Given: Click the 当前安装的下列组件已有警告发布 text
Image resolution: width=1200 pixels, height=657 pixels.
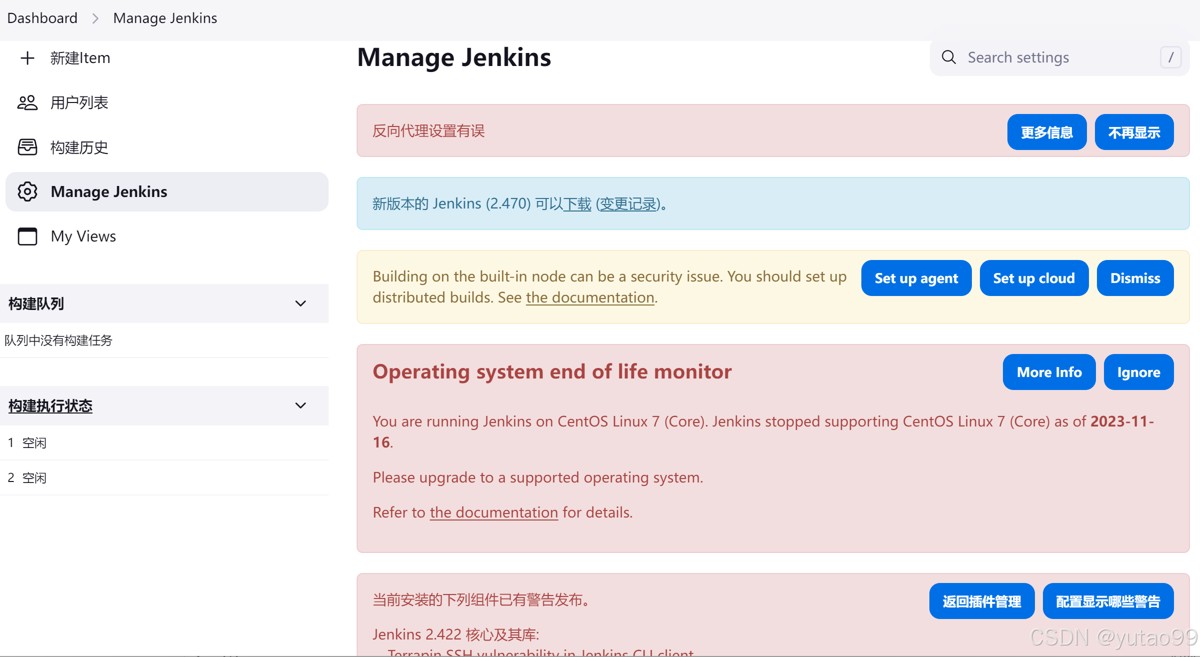Looking at the screenshot, I should [481, 600].
